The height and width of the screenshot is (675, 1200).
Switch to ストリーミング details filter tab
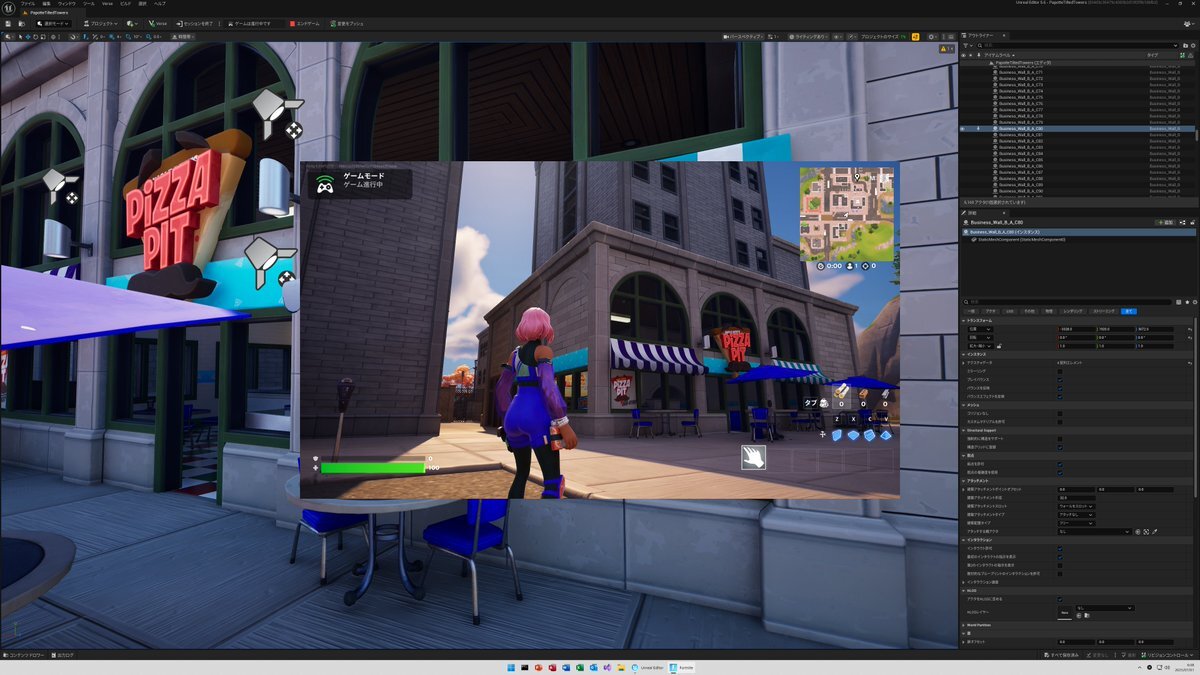tap(1103, 311)
